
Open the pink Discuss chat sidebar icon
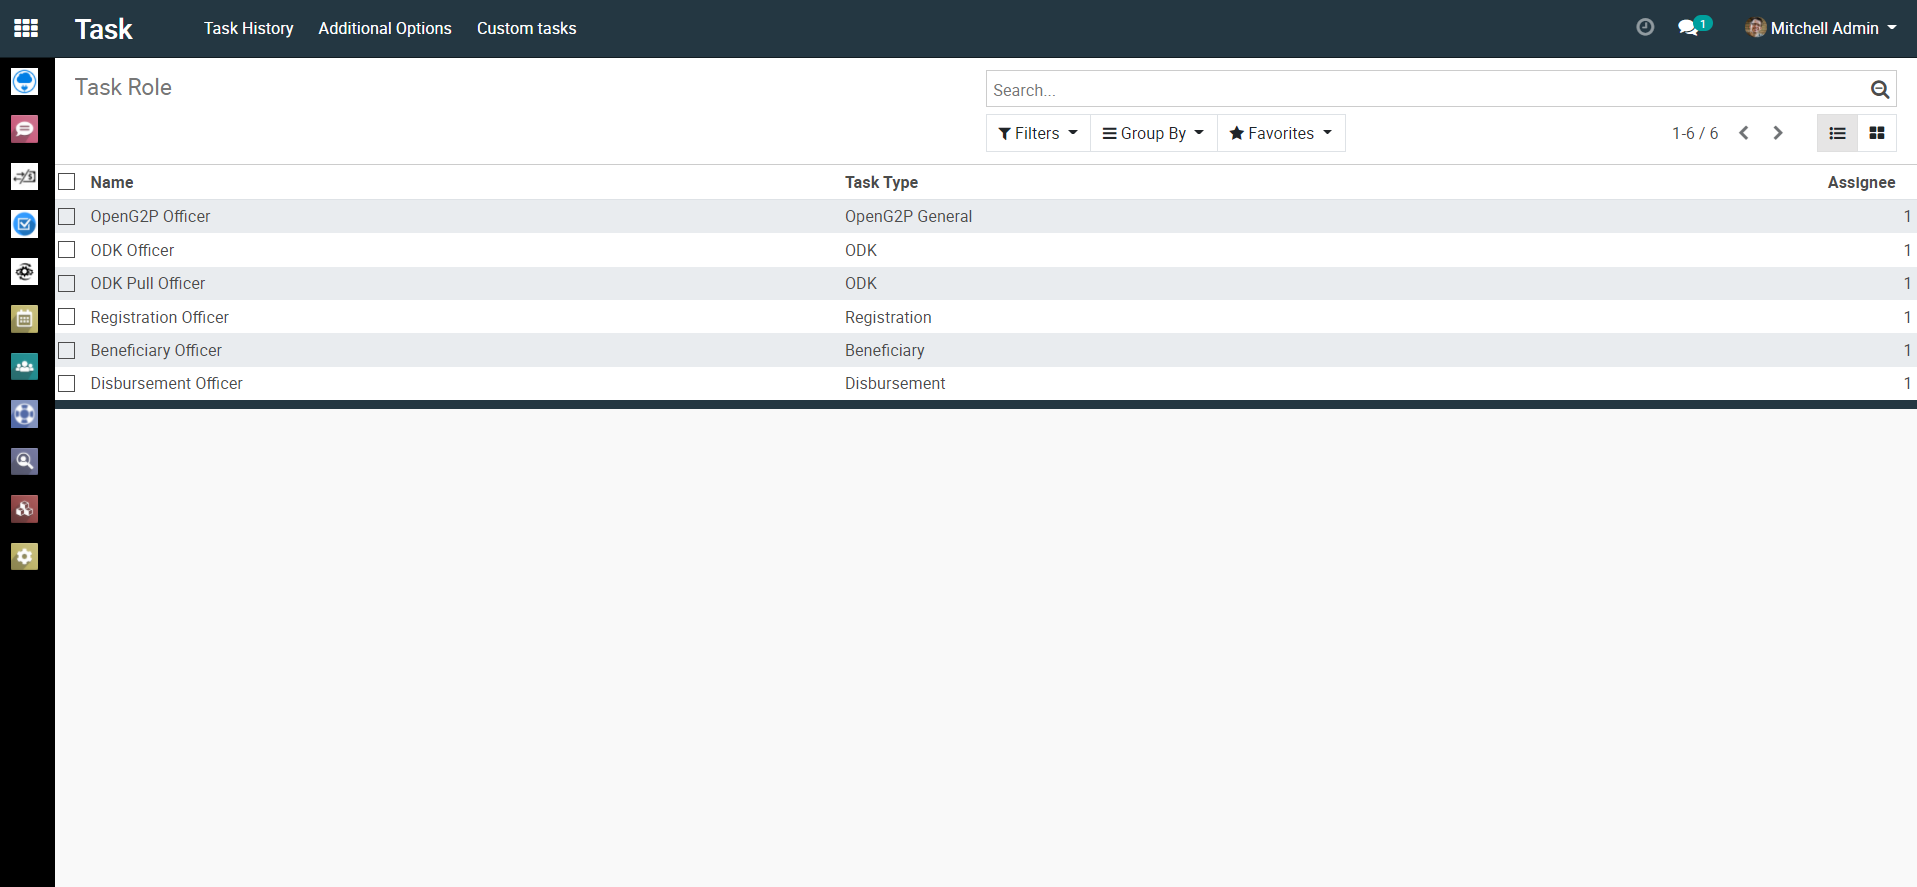[25, 129]
